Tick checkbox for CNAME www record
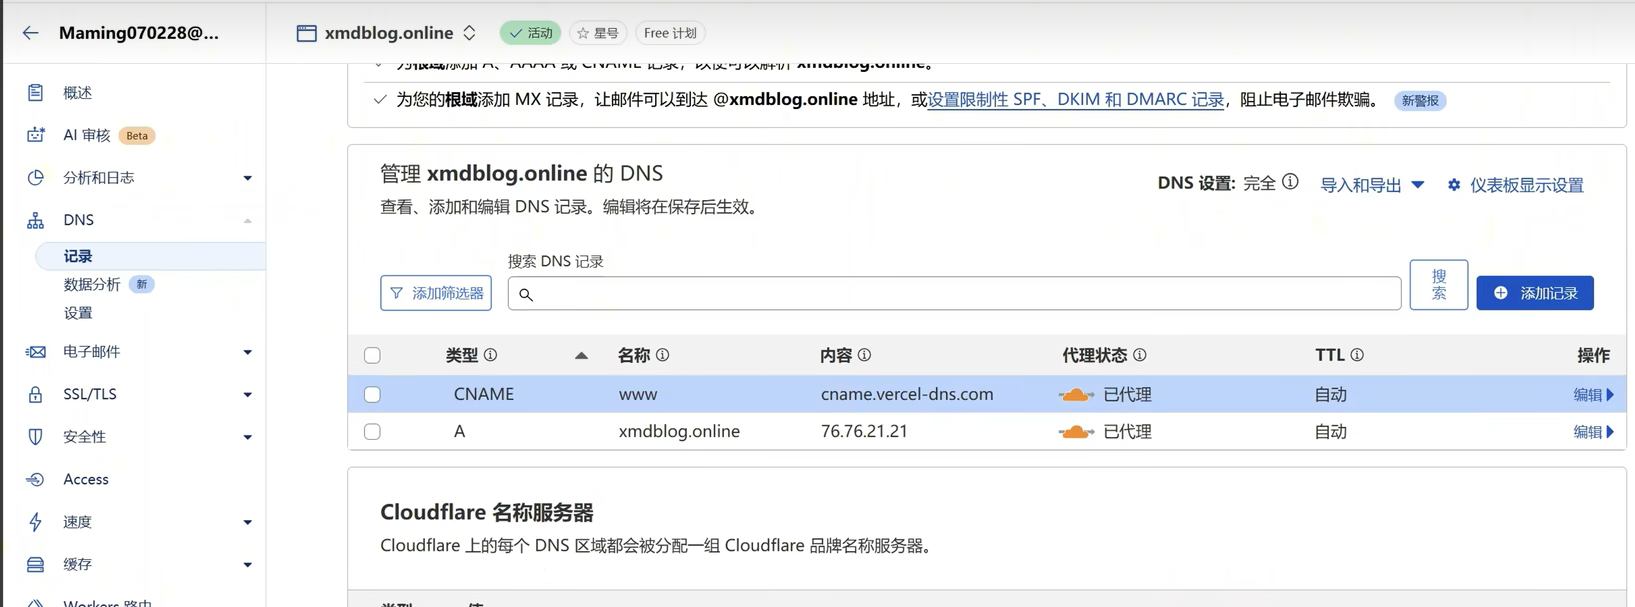 (372, 394)
